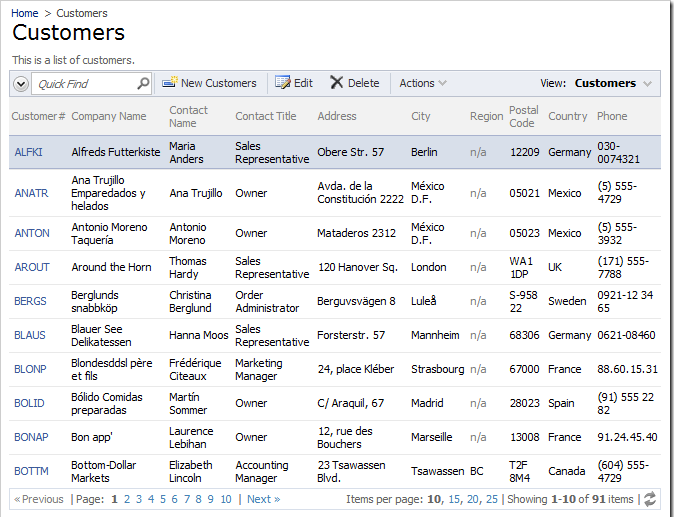Go to page 2
Viewport: 674px width, 517px height.
127,499
